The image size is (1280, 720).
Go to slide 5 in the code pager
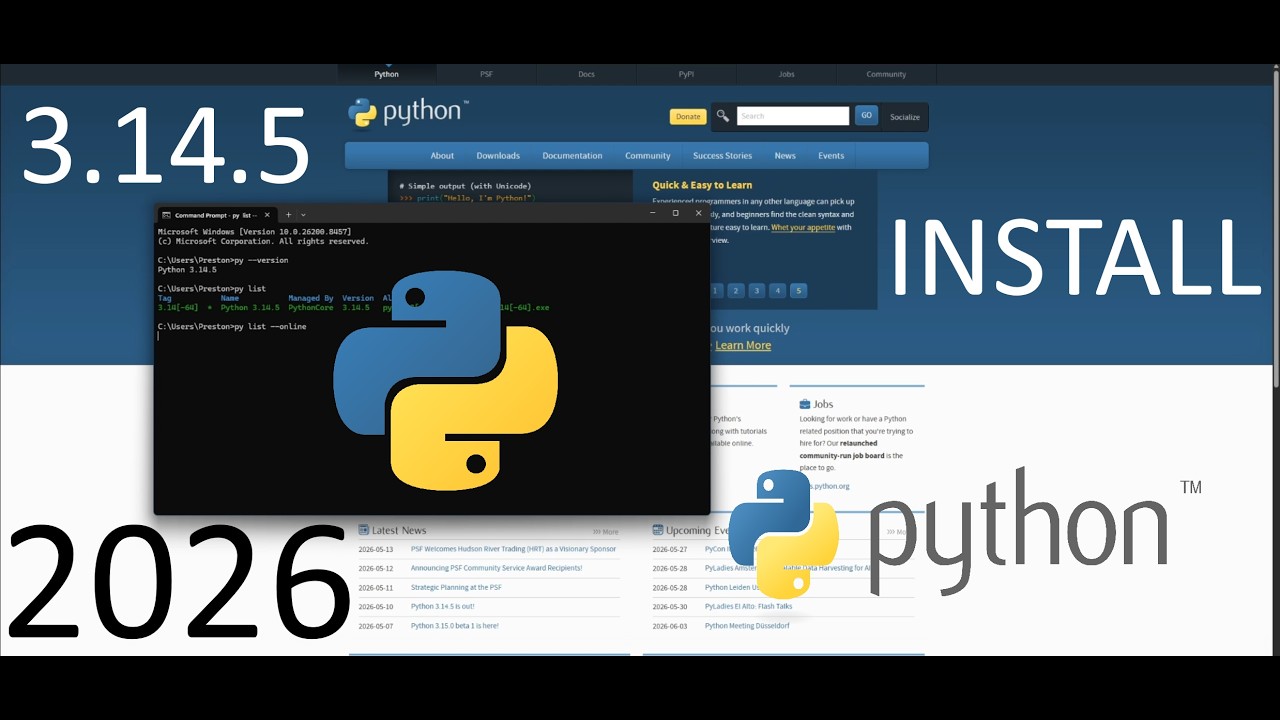tap(798, 291)
